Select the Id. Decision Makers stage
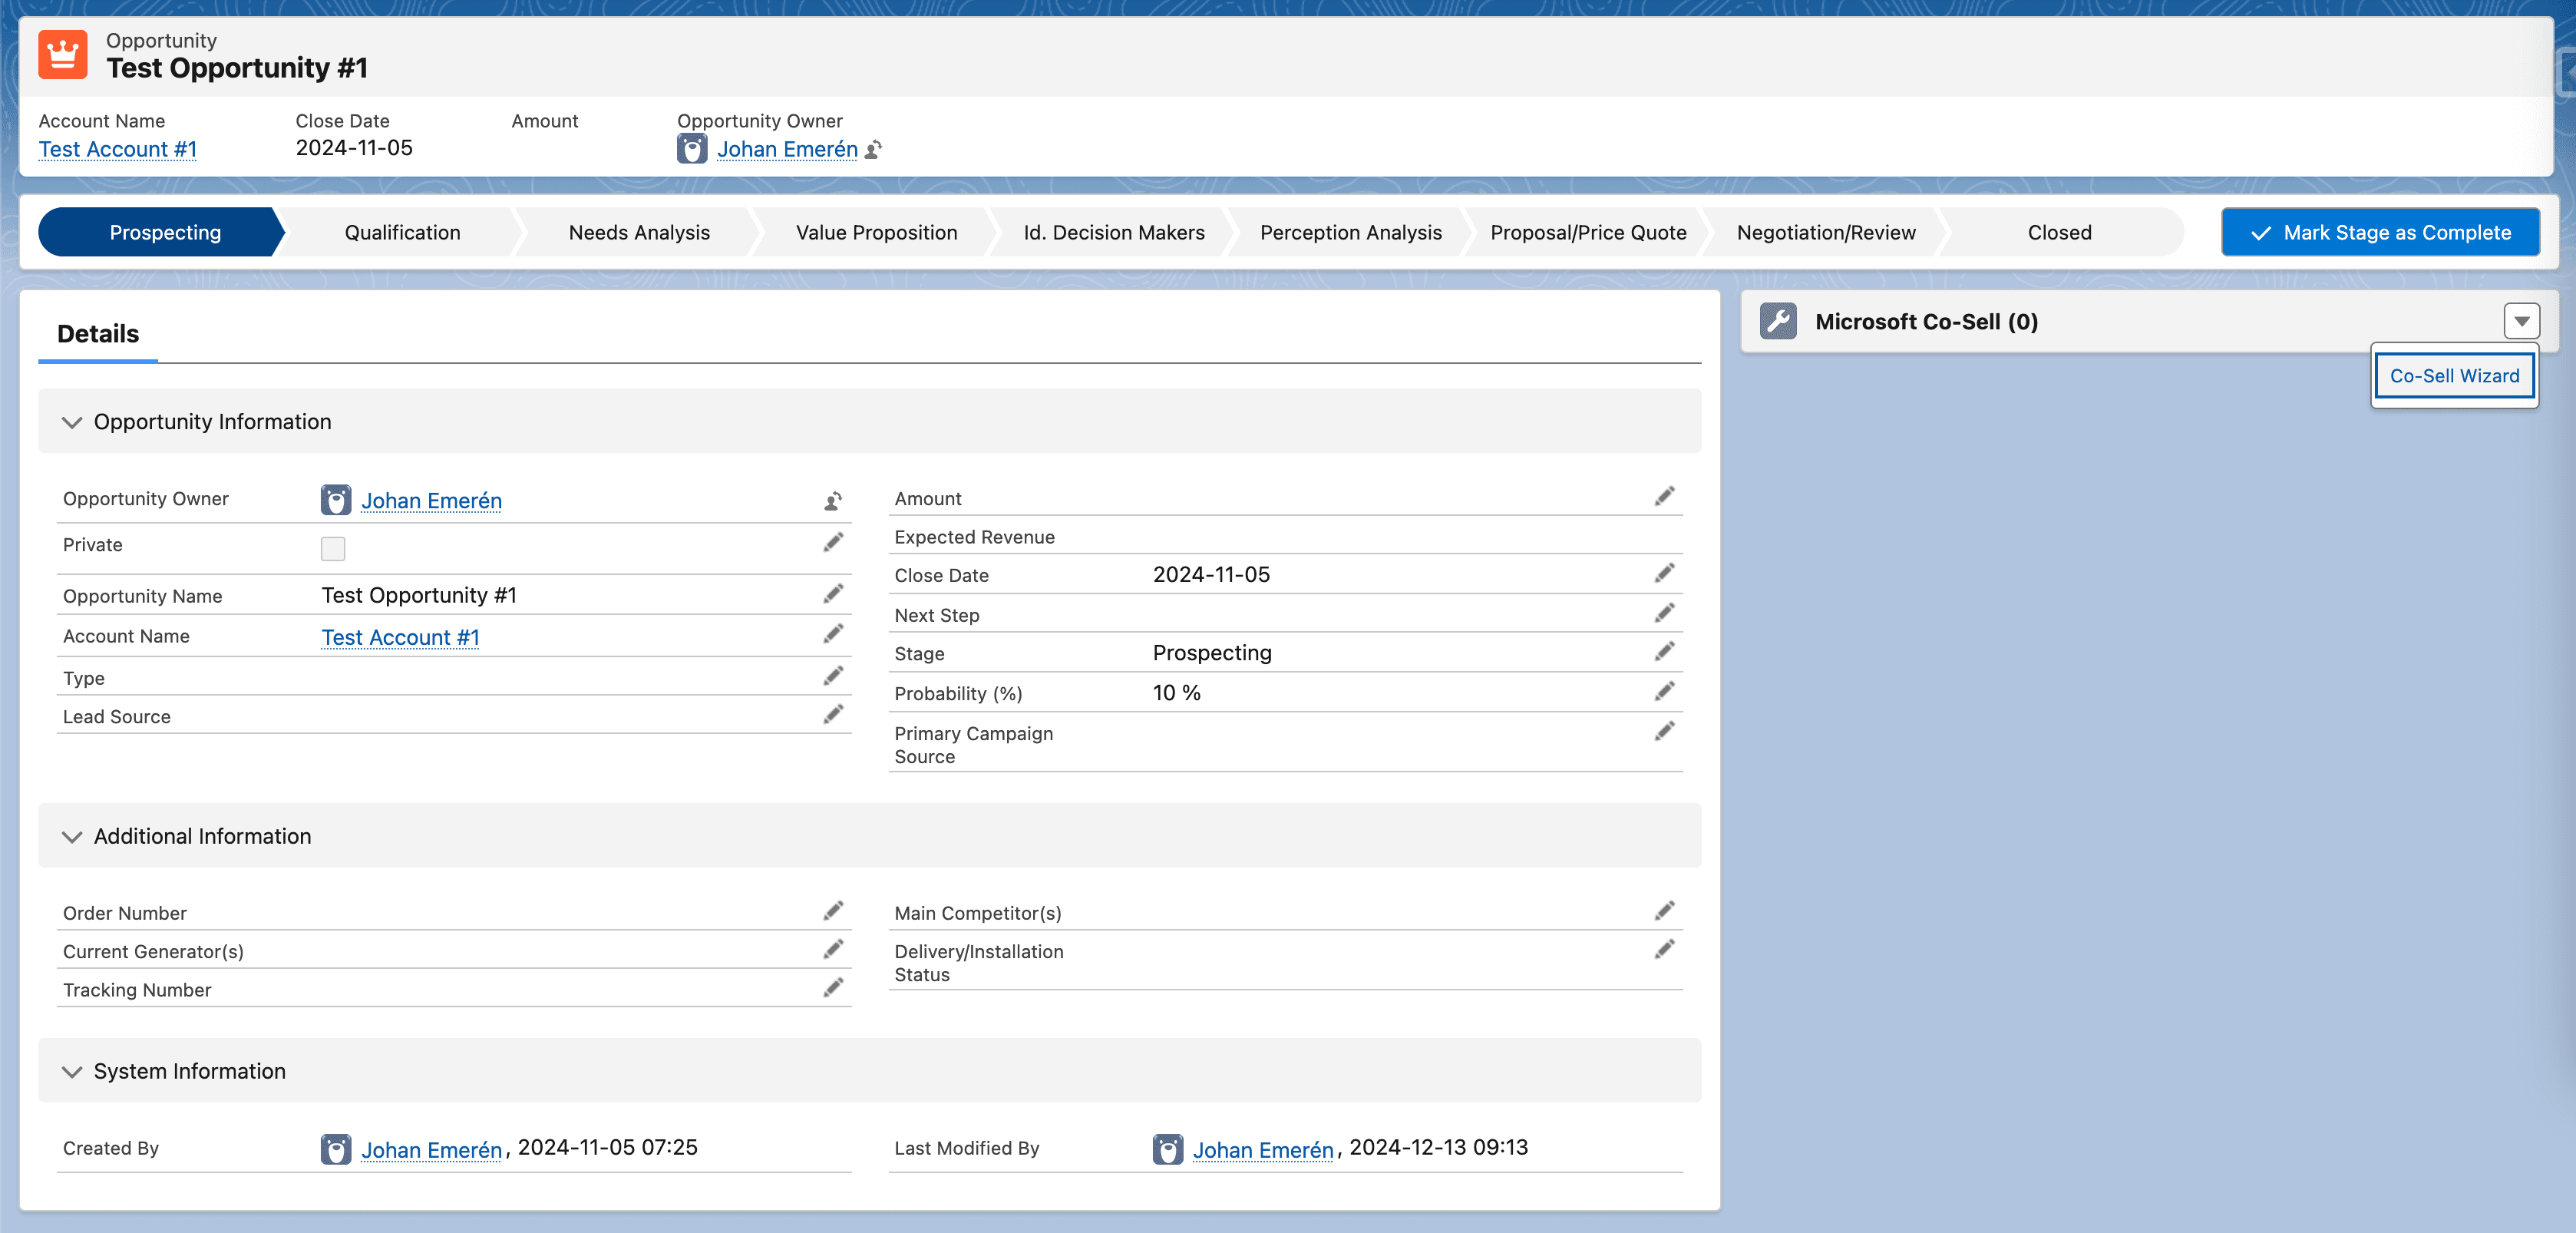The image size is (2576, 1233). click(x=1114, y=232)
